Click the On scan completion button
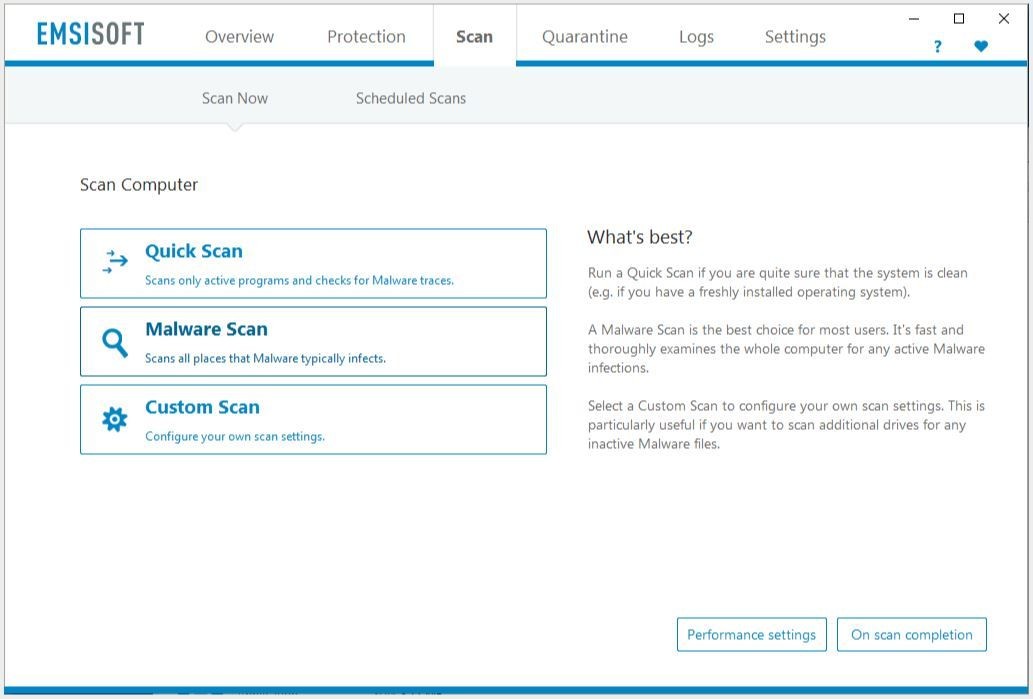The height and width of the screenshot is (699, 1033). tap(911, 635)
